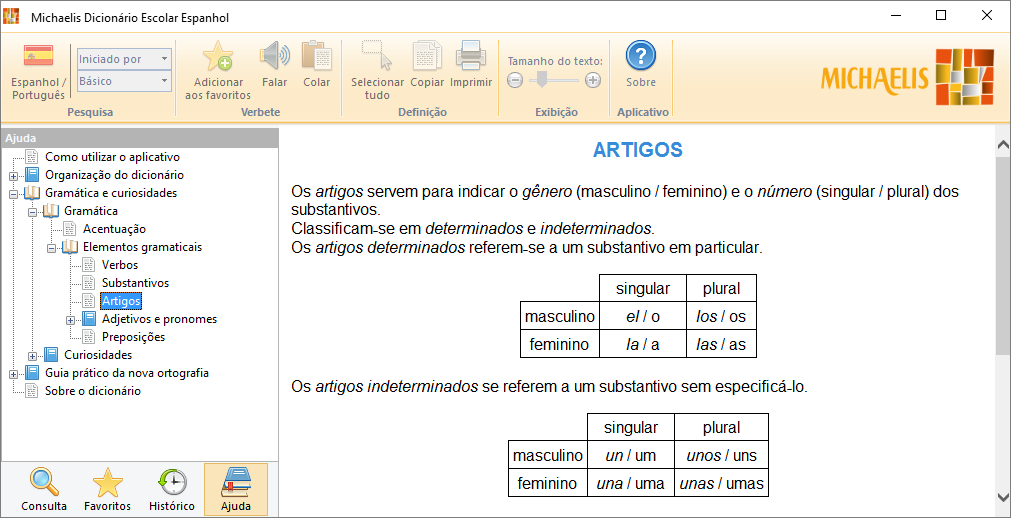Open the Básico dropdown

point(124,81)
